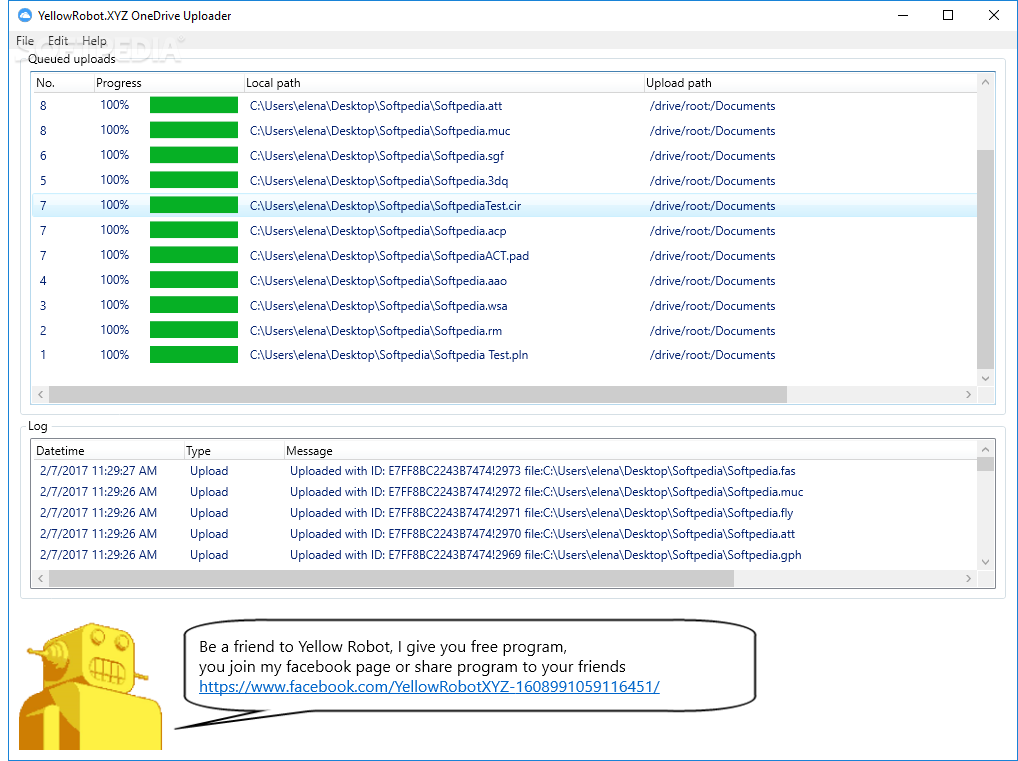Click Upload type cell in Softpedia.gph log row
The image size is (1018, 761).
point(209,555)
